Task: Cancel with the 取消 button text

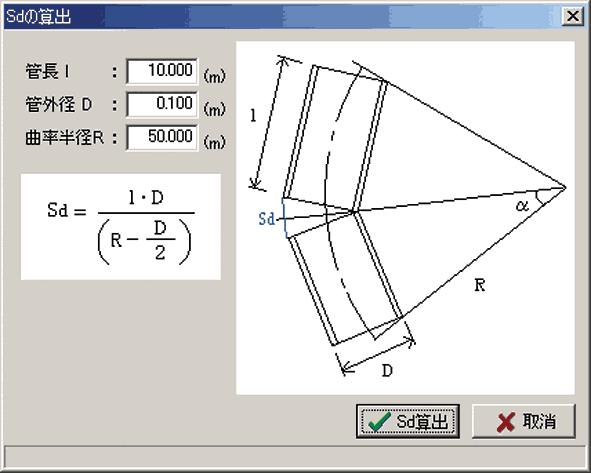Action: pos(539,421)
